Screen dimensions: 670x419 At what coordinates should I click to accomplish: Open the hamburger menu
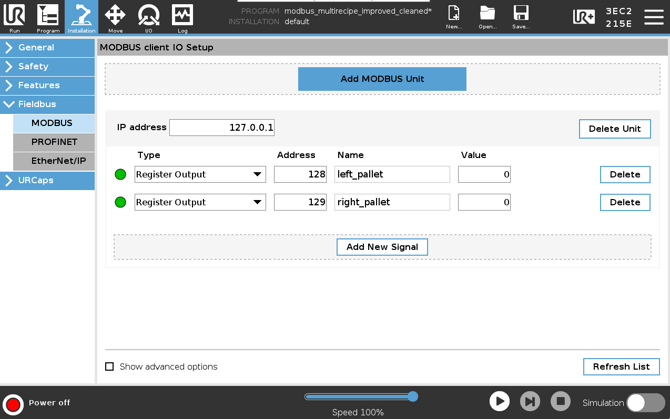coord(653,17)
